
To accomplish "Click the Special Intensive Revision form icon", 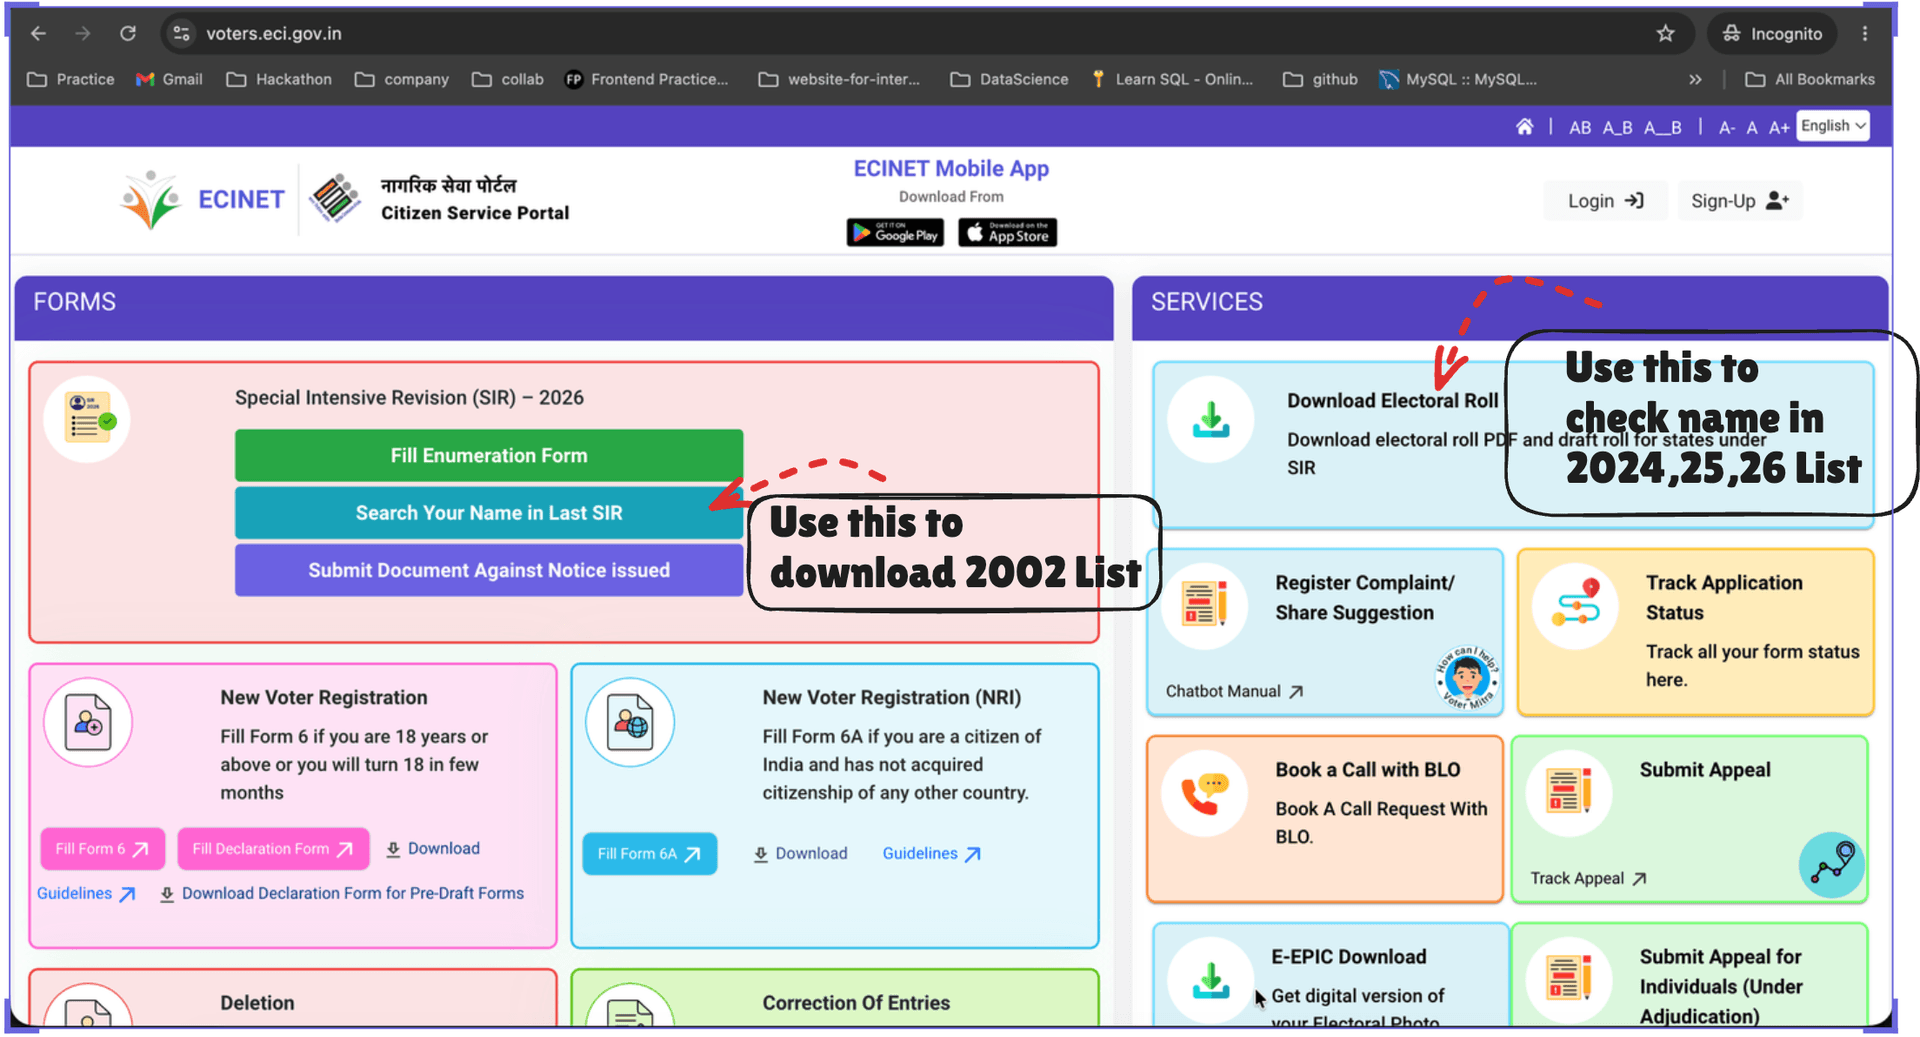I will 87,419.
